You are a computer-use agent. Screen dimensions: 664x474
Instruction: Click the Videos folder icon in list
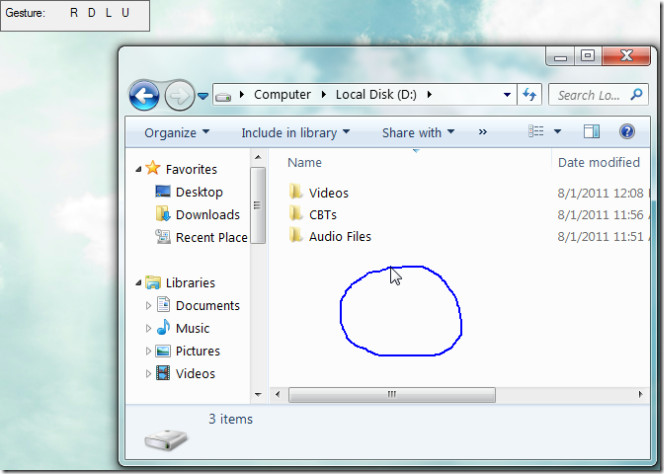296,192
